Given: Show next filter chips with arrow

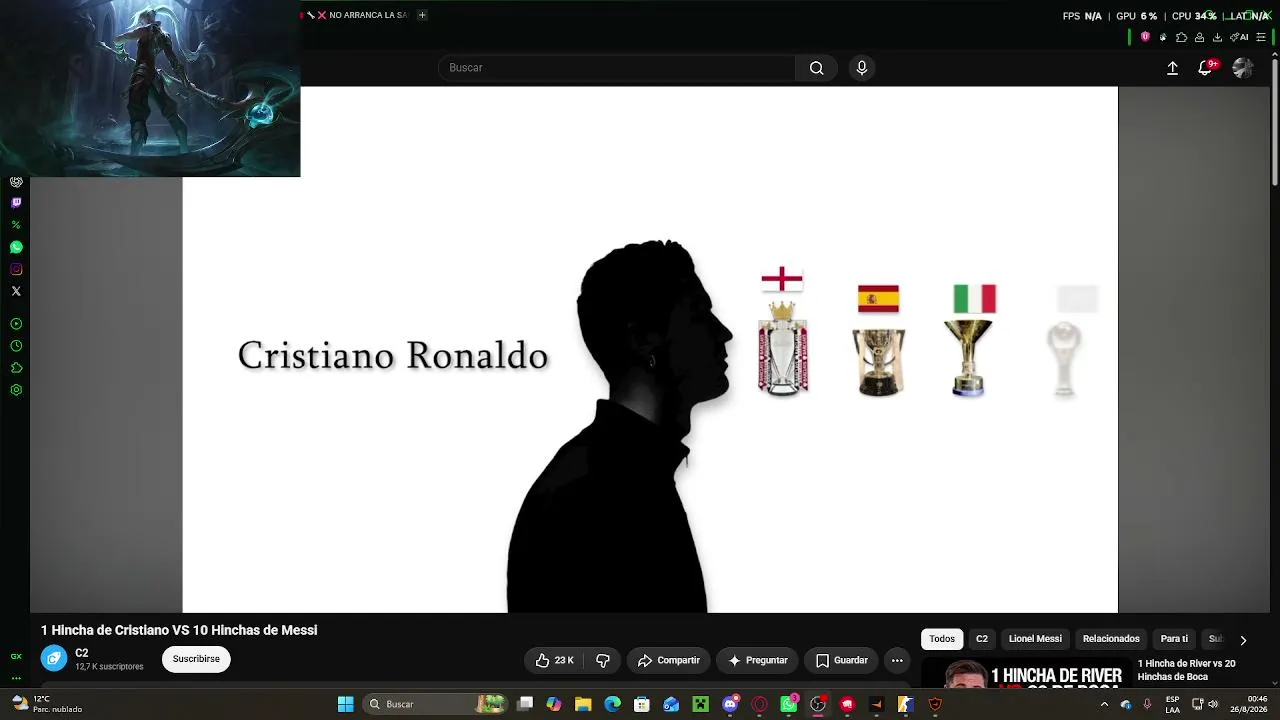Looking at the screenshot, I should point(1243,640).
